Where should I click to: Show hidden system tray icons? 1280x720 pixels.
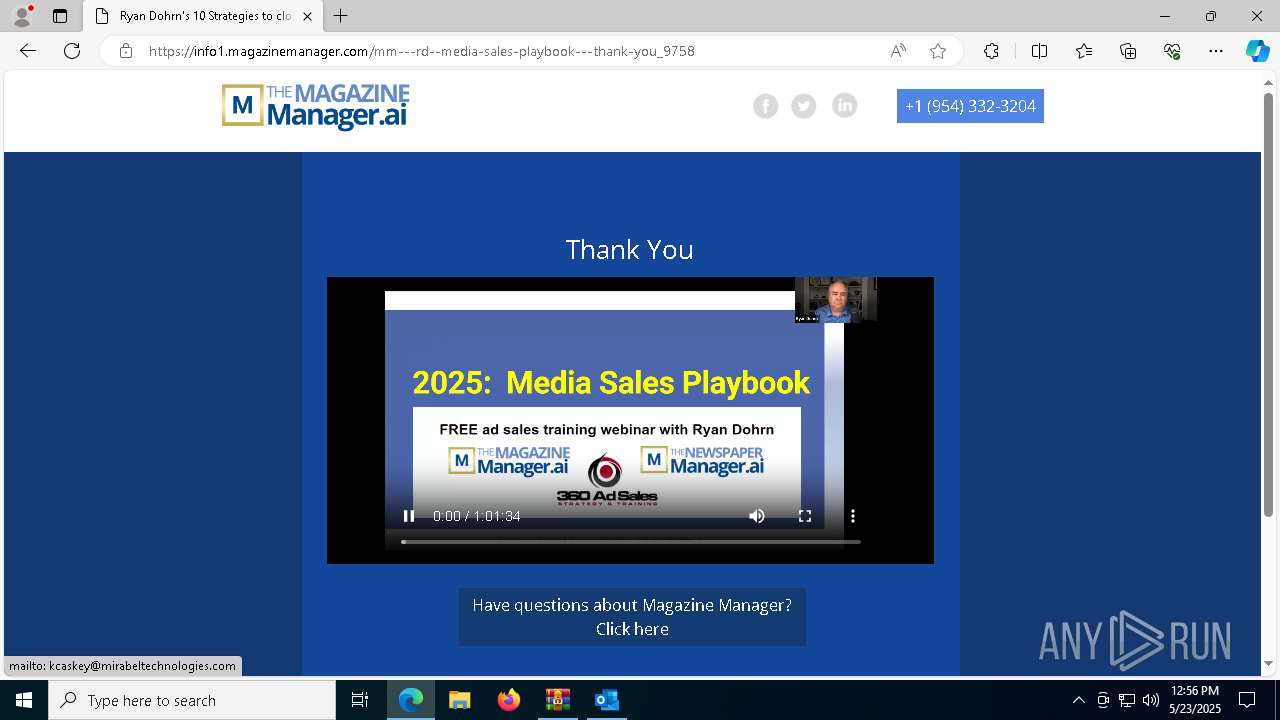point(1078,700)
